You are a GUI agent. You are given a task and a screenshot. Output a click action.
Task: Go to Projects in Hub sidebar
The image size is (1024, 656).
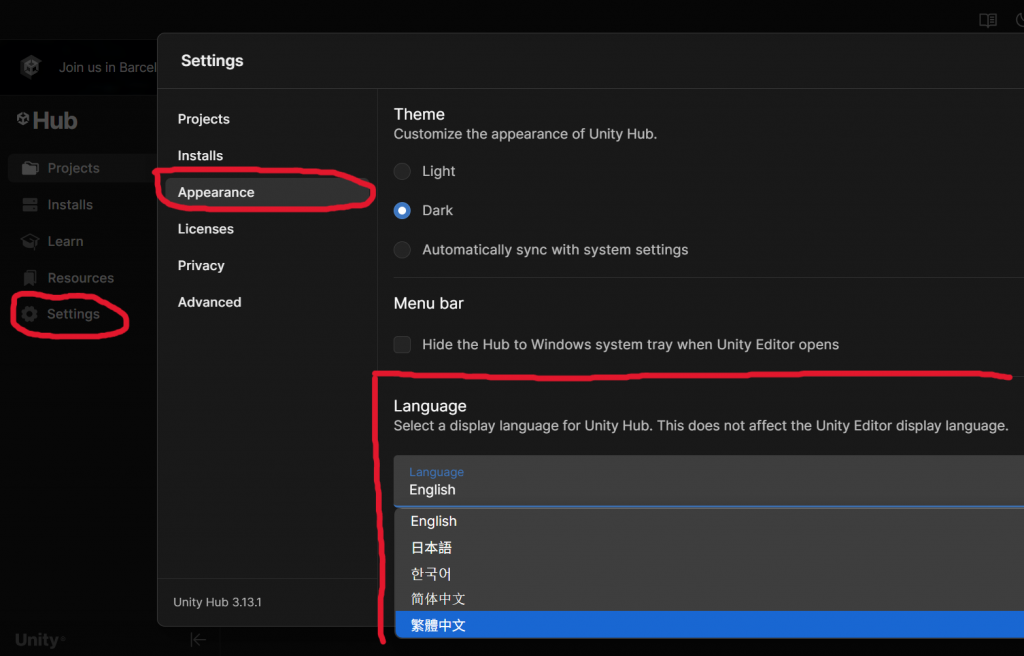[x=82, y=168]
